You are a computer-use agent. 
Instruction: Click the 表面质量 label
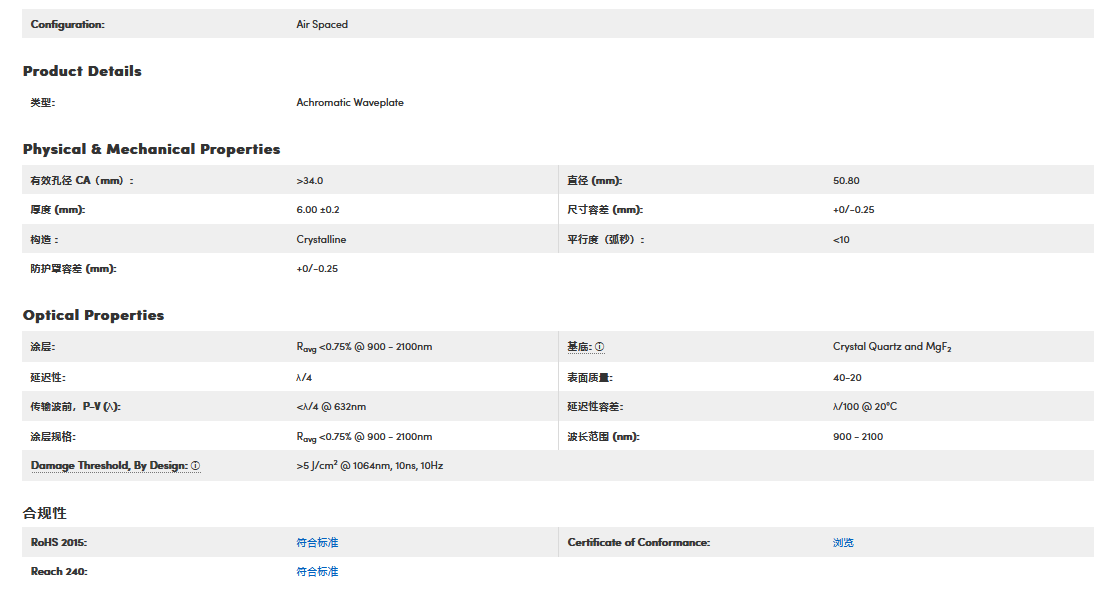click(x=590, y=378)
